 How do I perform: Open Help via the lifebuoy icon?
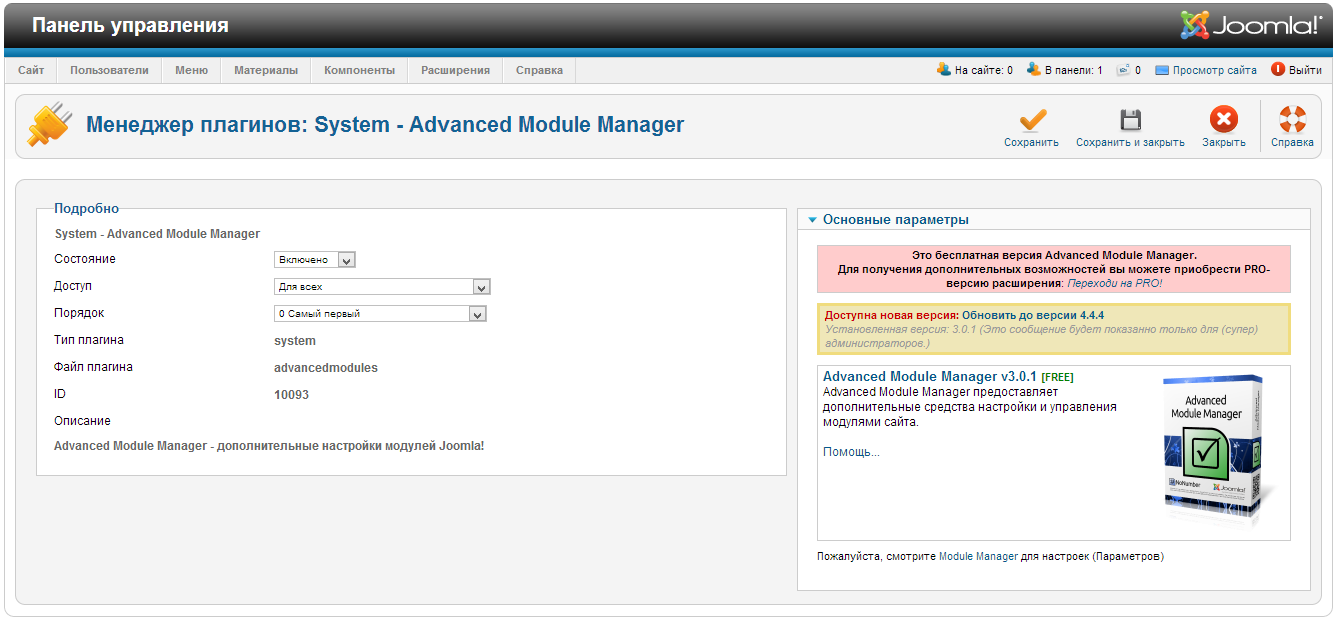point(1293,120)
